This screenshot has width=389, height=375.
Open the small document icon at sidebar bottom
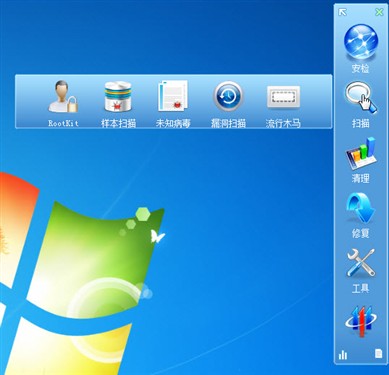point(378,354)
